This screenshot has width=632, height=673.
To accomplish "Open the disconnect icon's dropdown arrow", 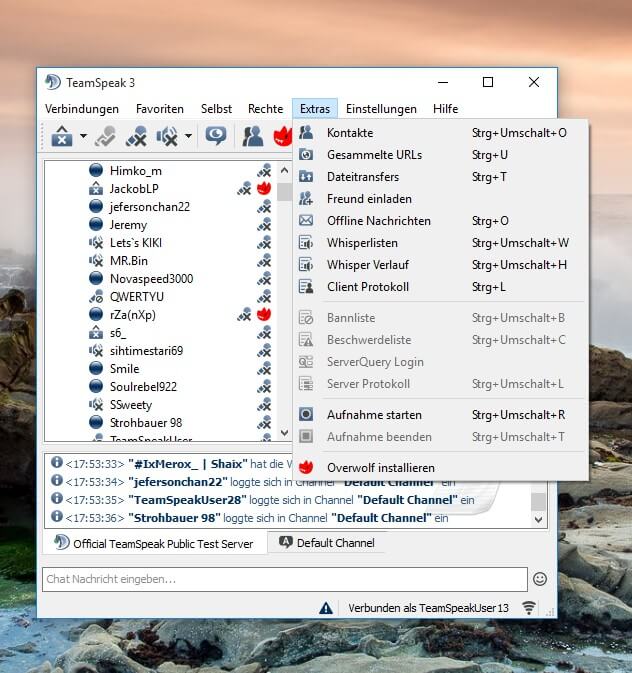I will point(83,136).
